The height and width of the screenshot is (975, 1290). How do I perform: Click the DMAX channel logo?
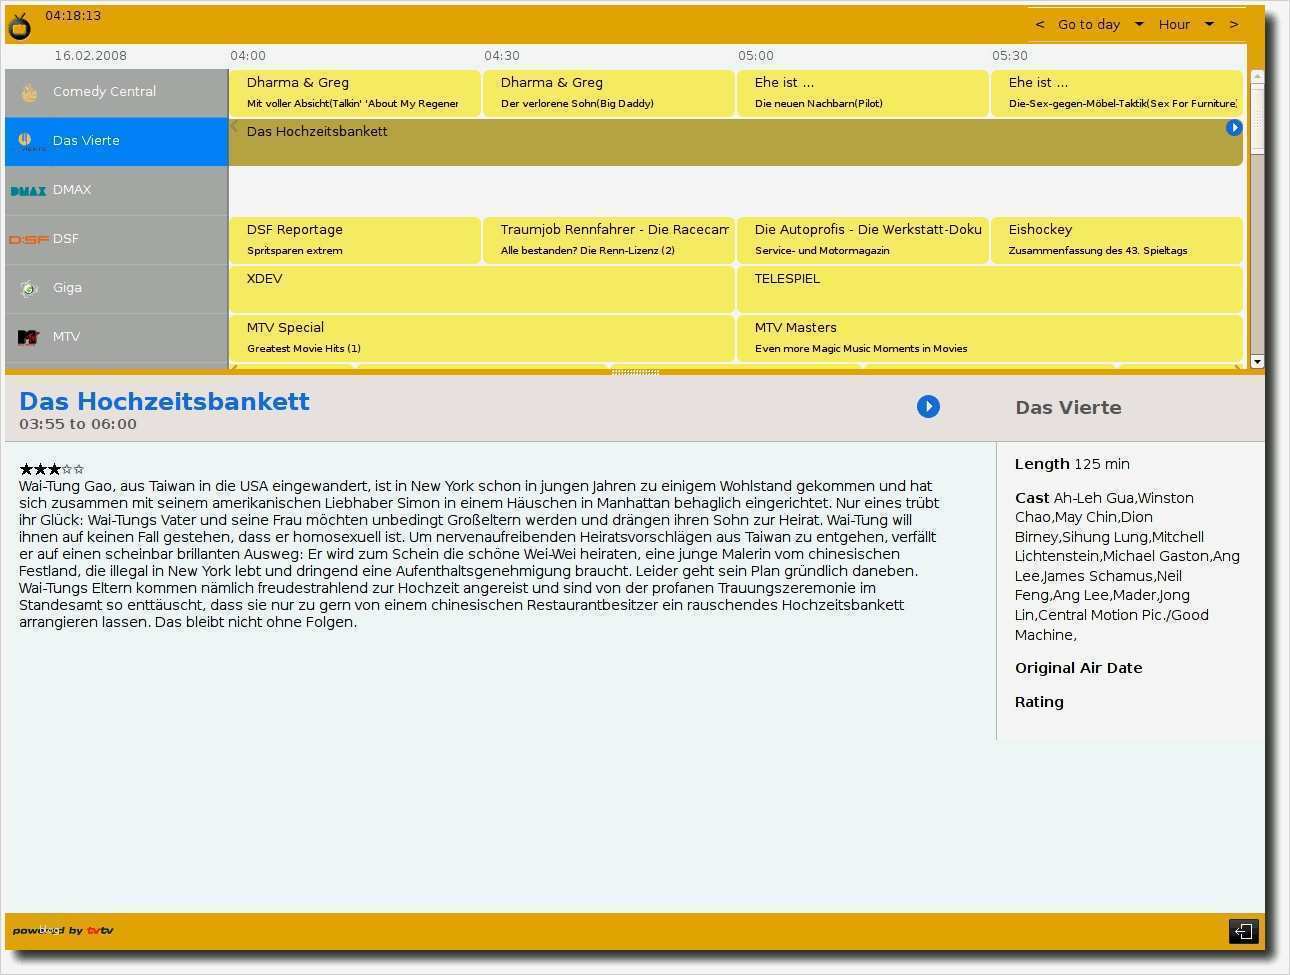coord(28,190)
